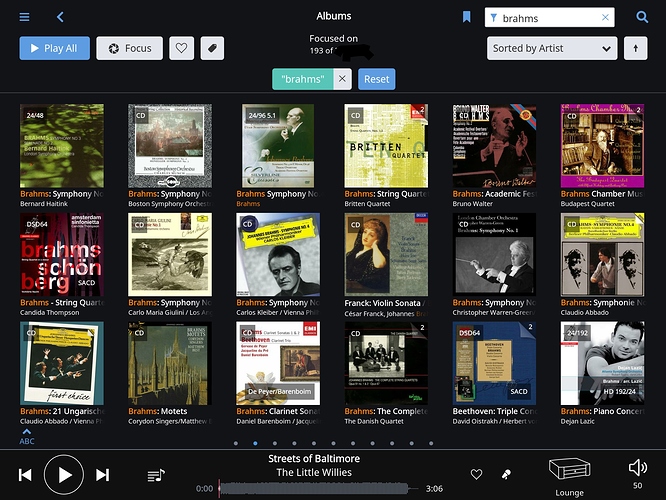The height and width of the screenshot is (500, 666).
Task: Reset the focus filters
Action: coord(377,79)
